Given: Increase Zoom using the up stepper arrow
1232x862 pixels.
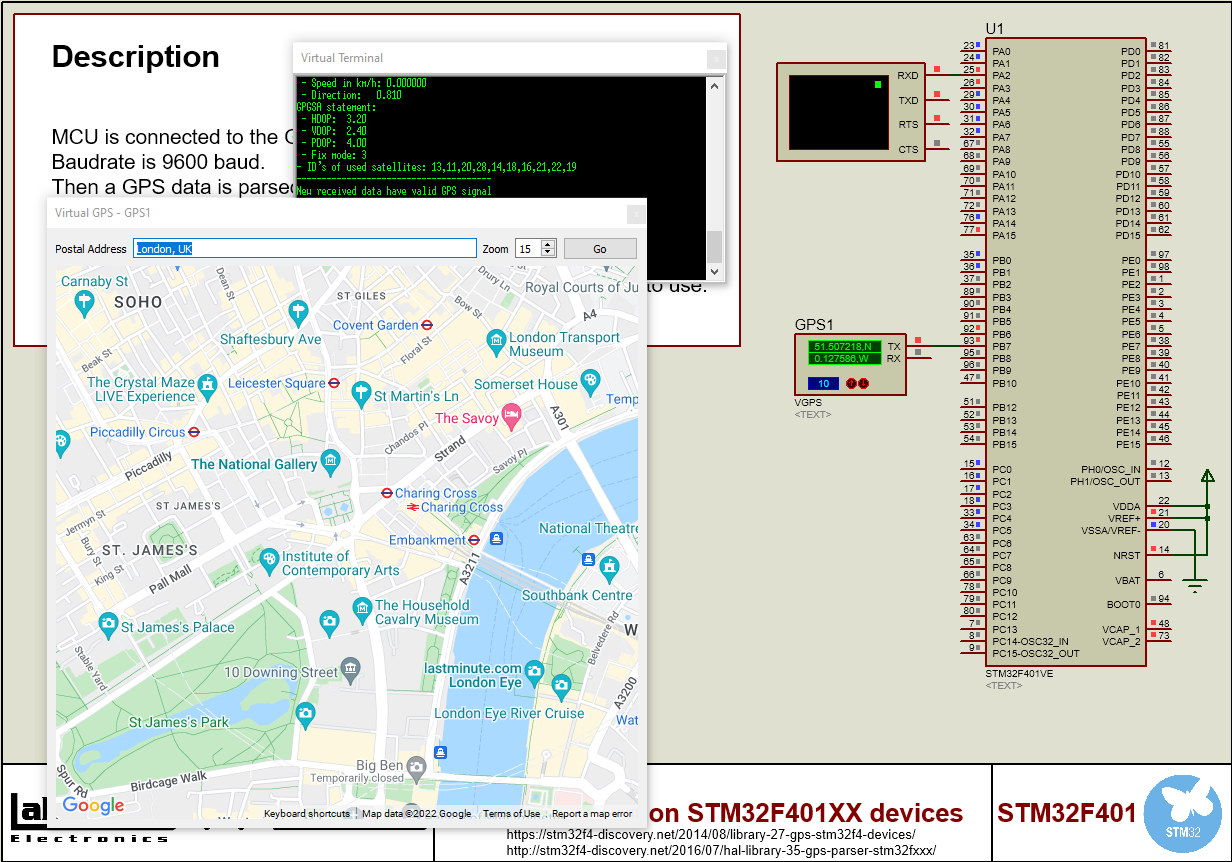Looking at the screenshot, I should click(x=548, y=244).
